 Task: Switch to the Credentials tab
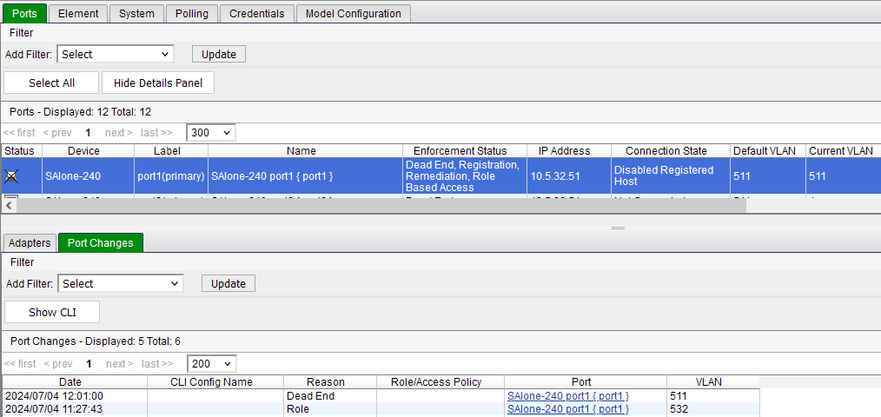pyautogui.click(x=257, y=13)
